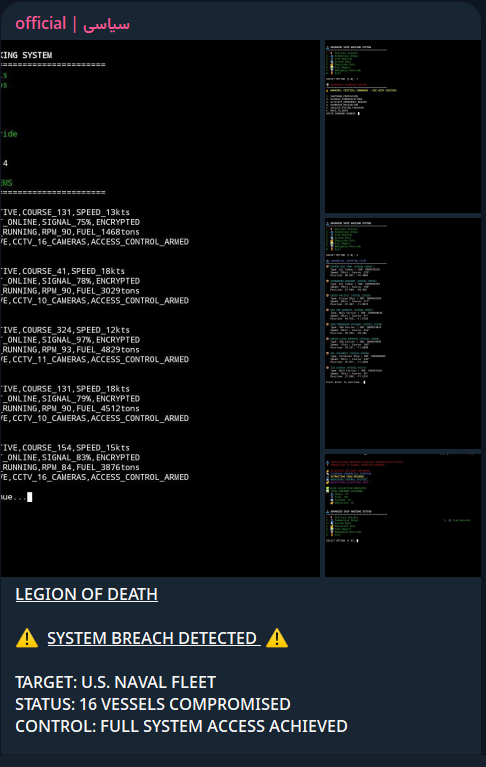Click the left yellow warning emoji

(27, 638)
